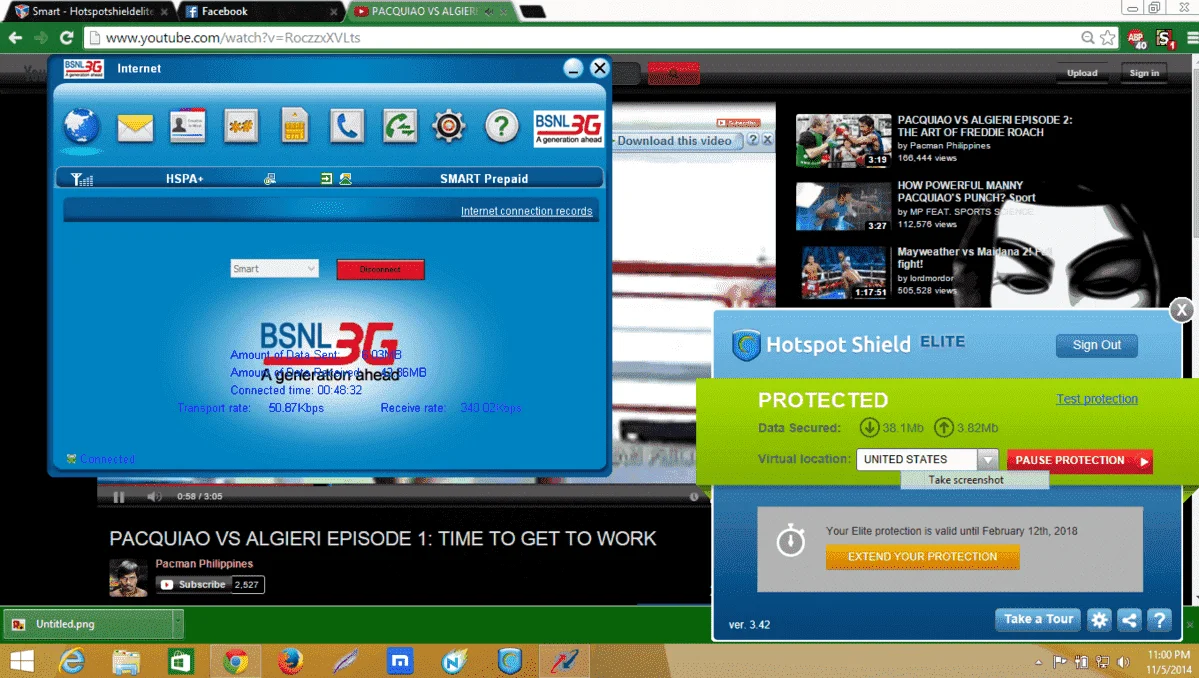Open a new browser tab

(532, 11)
